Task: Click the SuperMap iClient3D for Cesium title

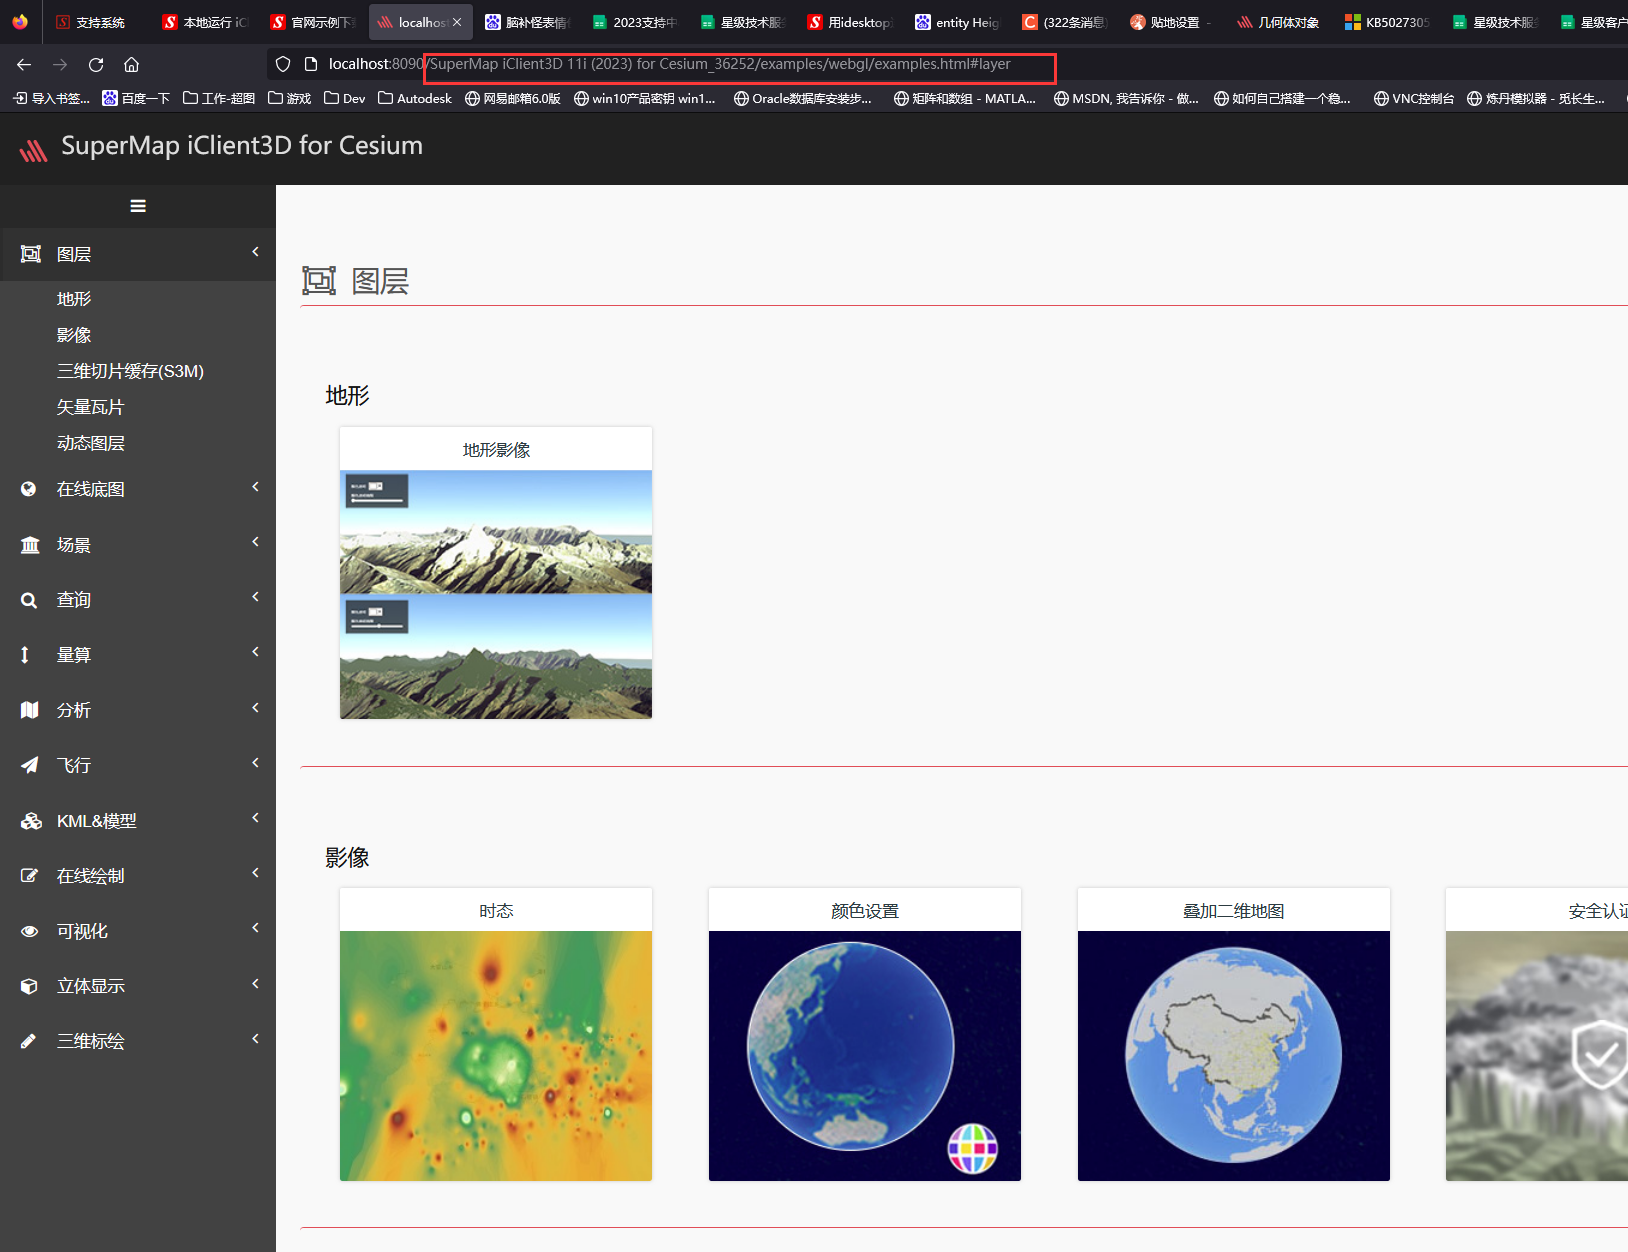Action: point(242,146)
